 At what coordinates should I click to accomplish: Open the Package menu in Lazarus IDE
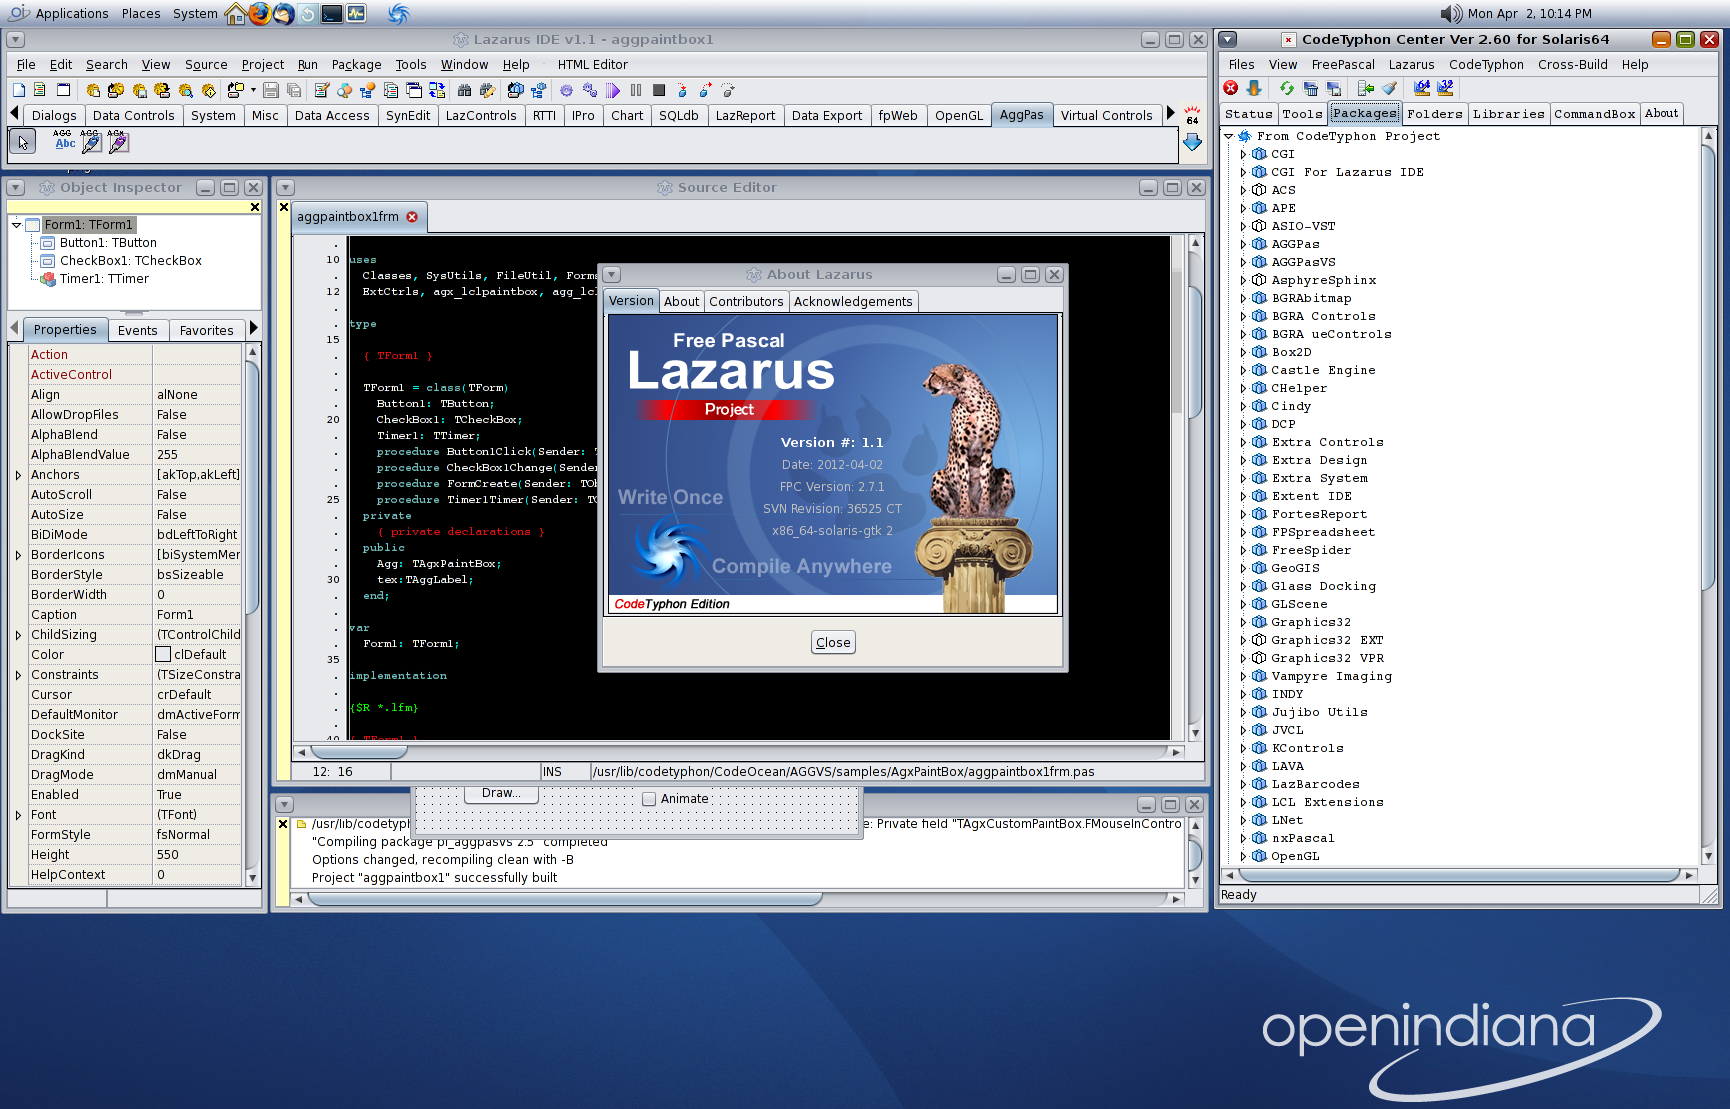[x=356, y=65]
